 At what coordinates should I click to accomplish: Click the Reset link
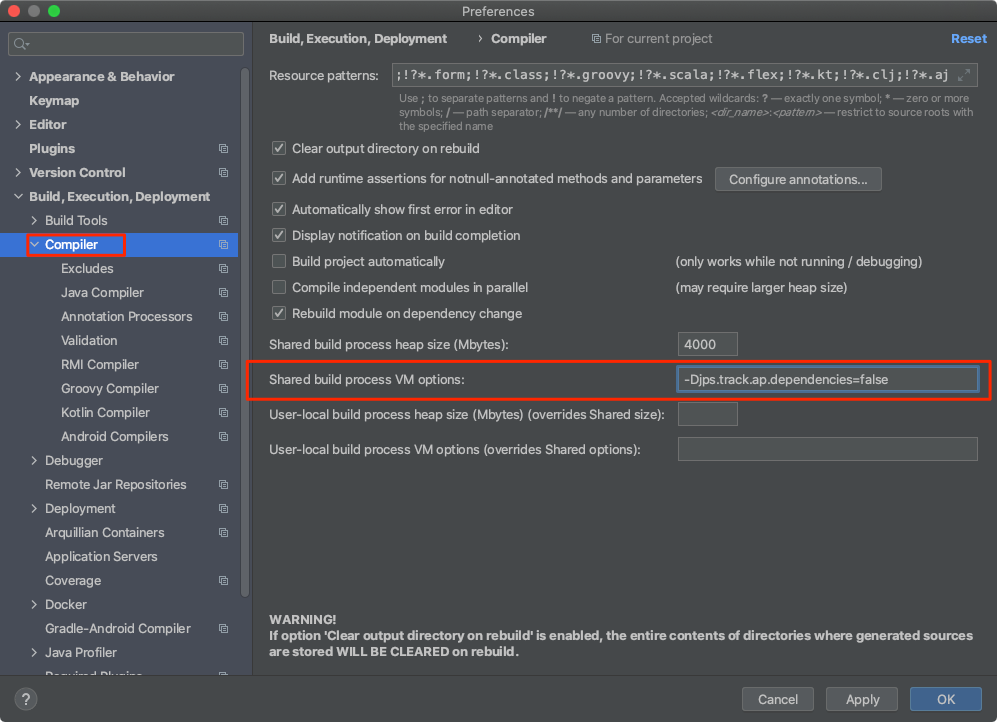click(x=968, y=39)
